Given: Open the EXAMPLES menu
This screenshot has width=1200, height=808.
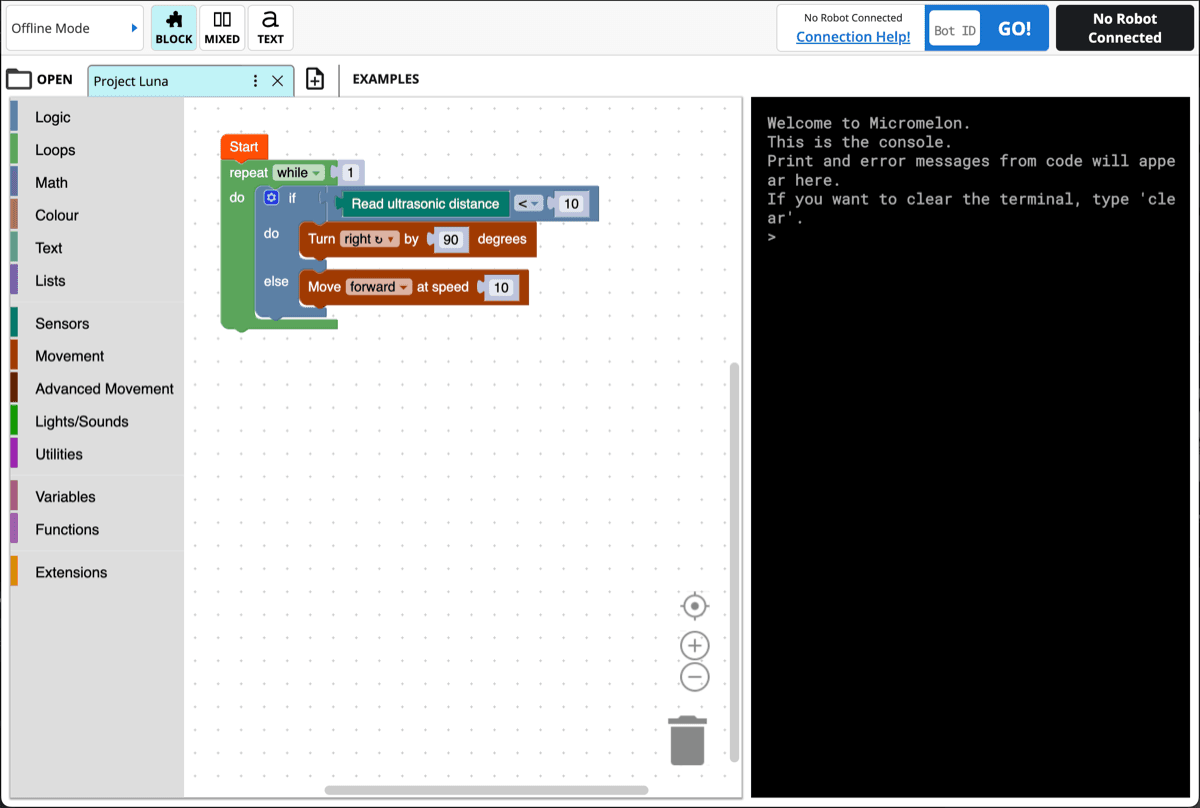Looking at the screenshot, I should pyautogui.click(x=385, y=78).
